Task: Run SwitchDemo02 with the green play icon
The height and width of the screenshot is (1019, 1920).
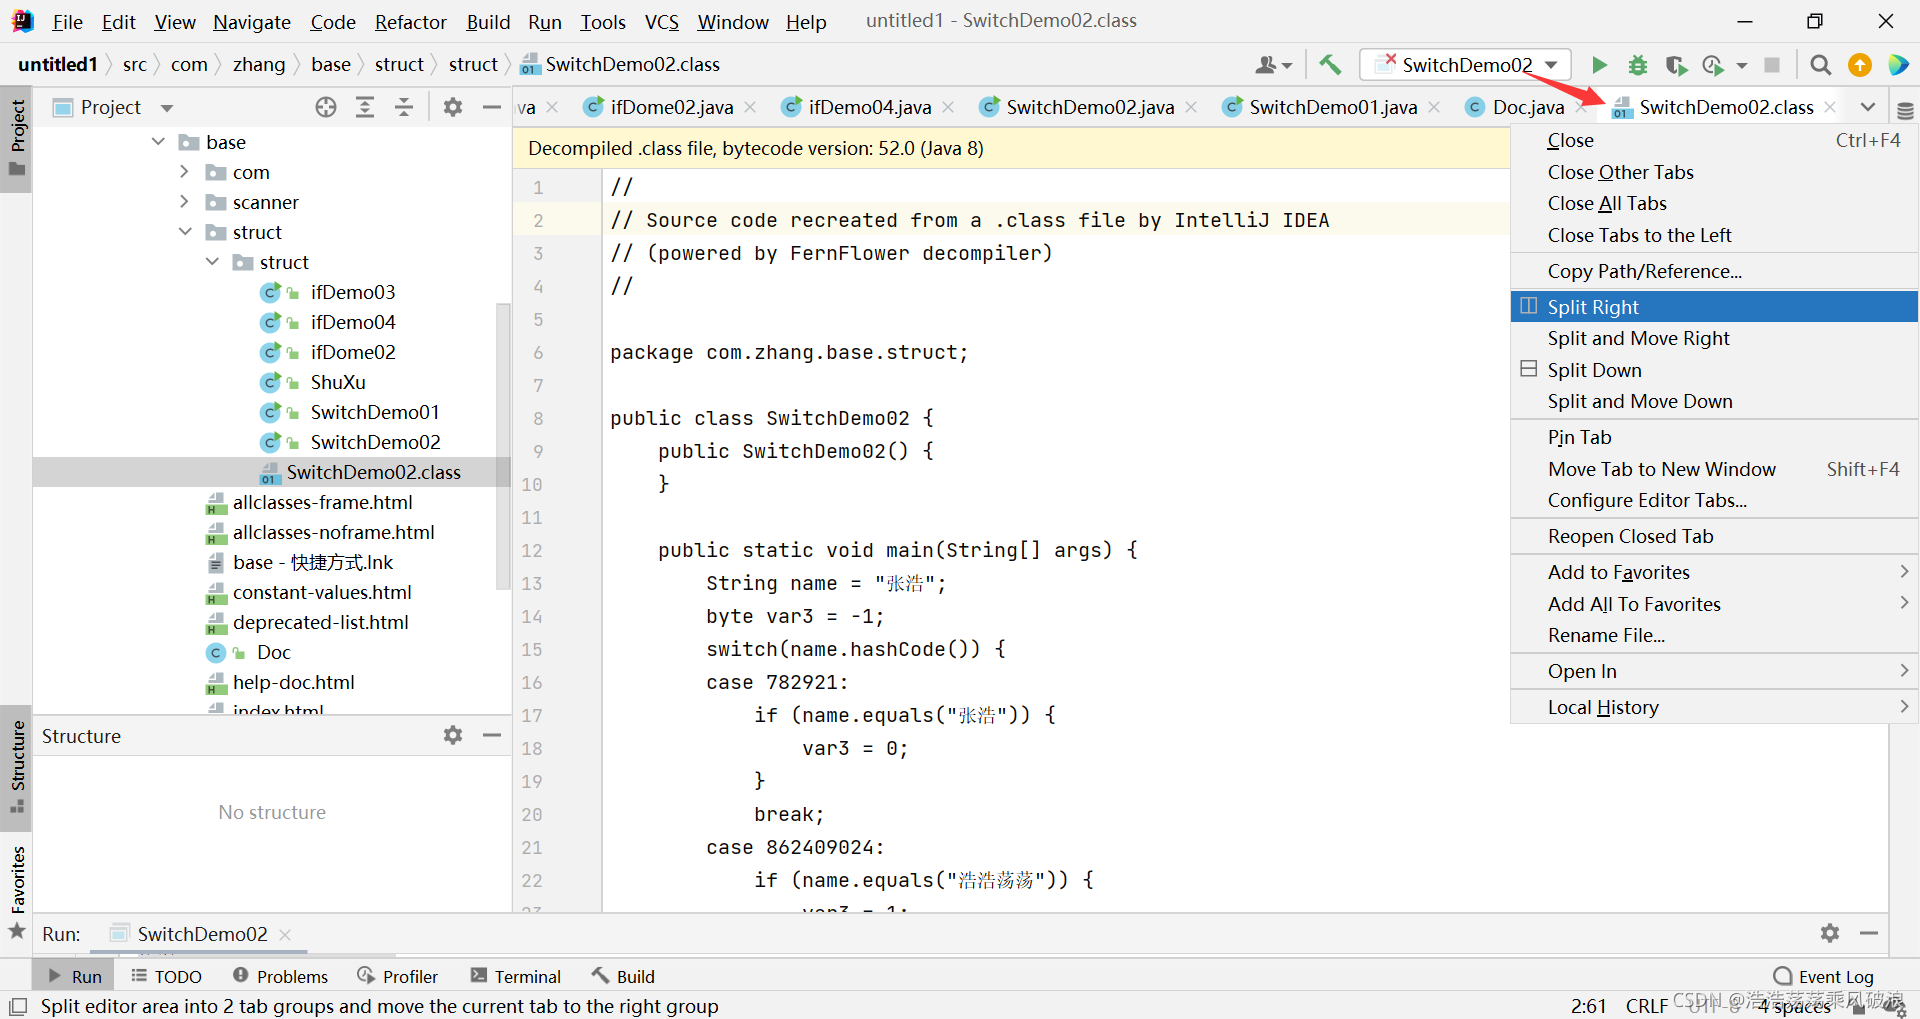Action: [x=1599, y=65]
